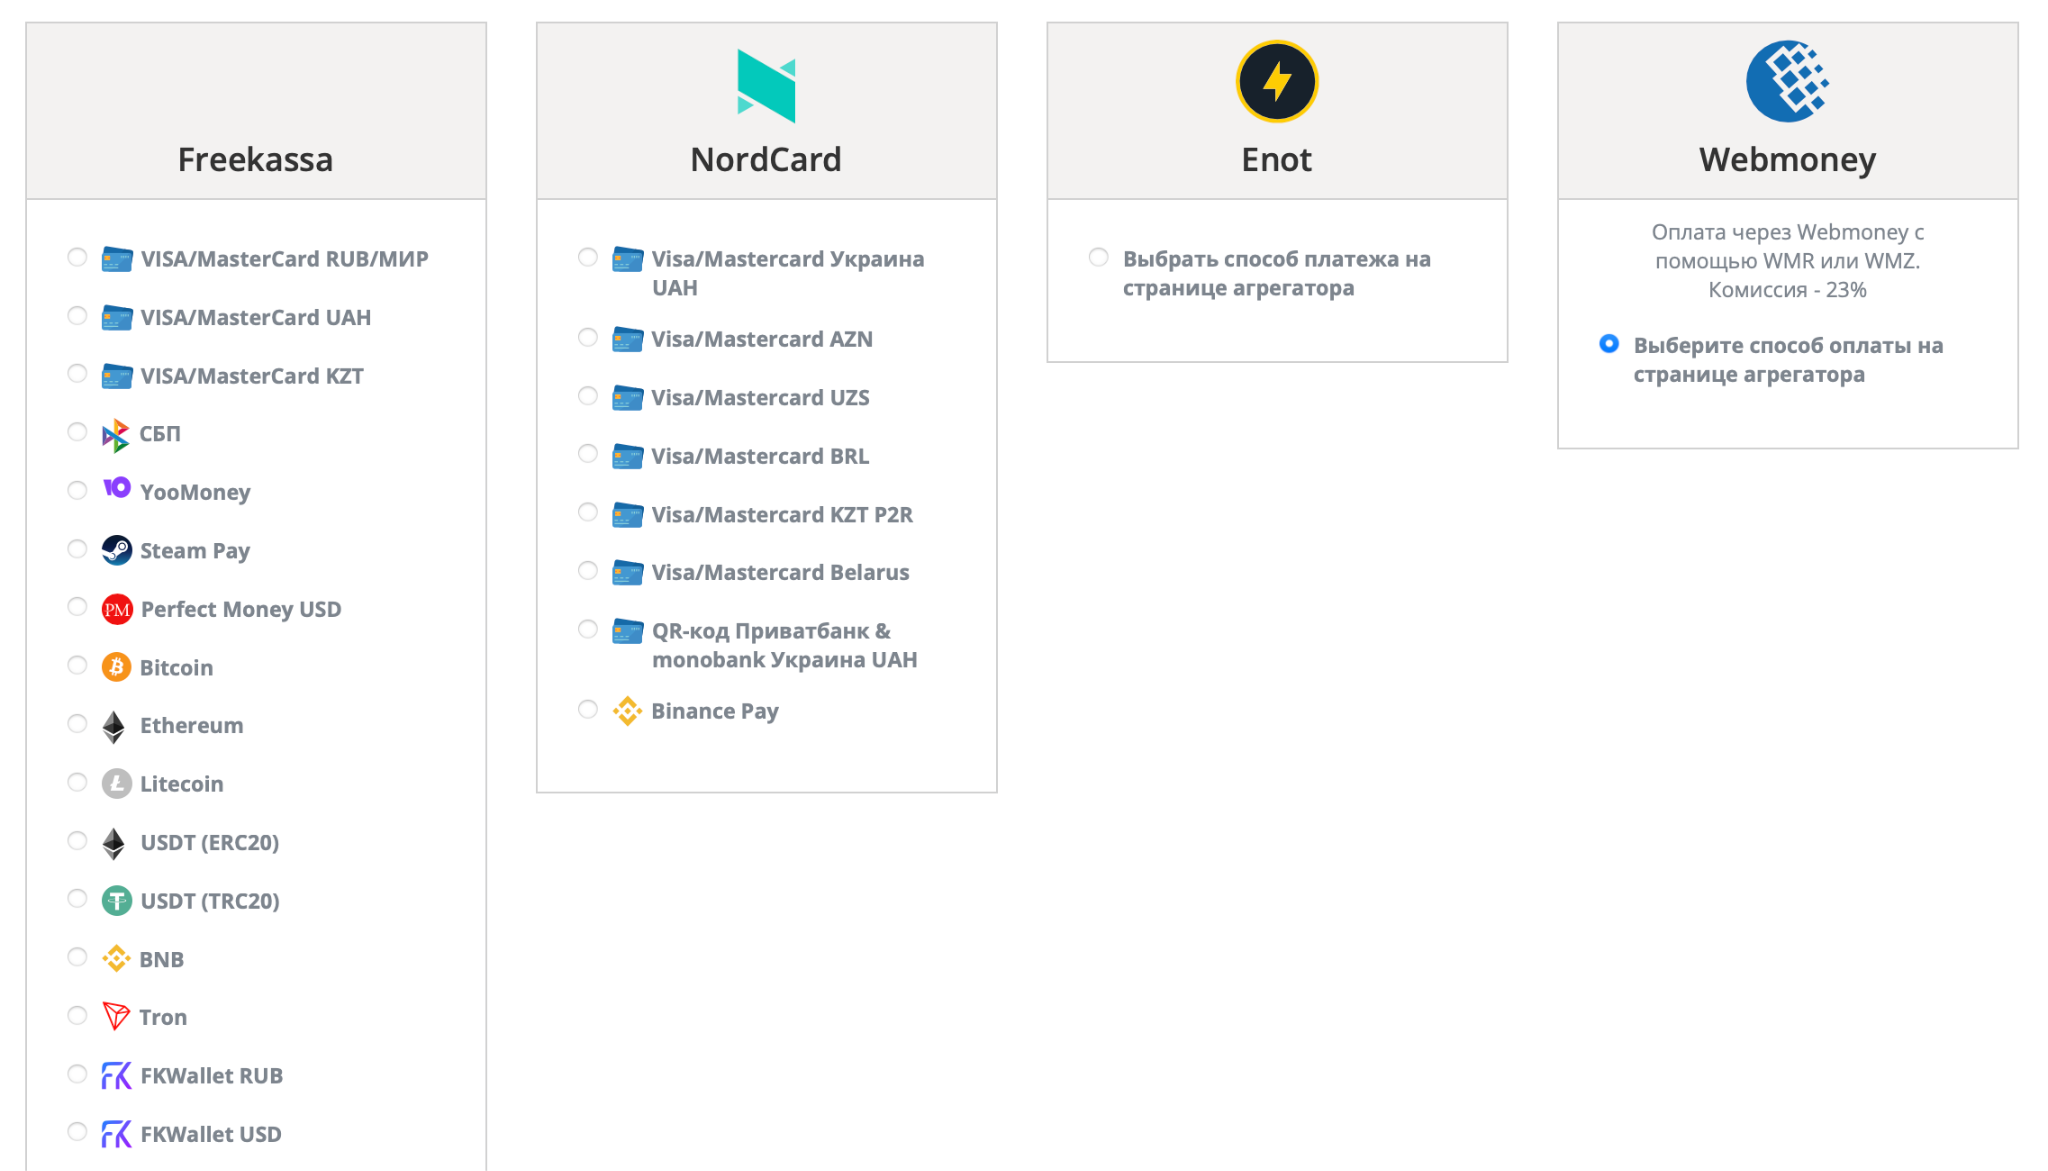Click the card icon beside Visa/Mastercard UZS
The height and width of the screenshot is (1171, 2048).
[x=628, y=398]
